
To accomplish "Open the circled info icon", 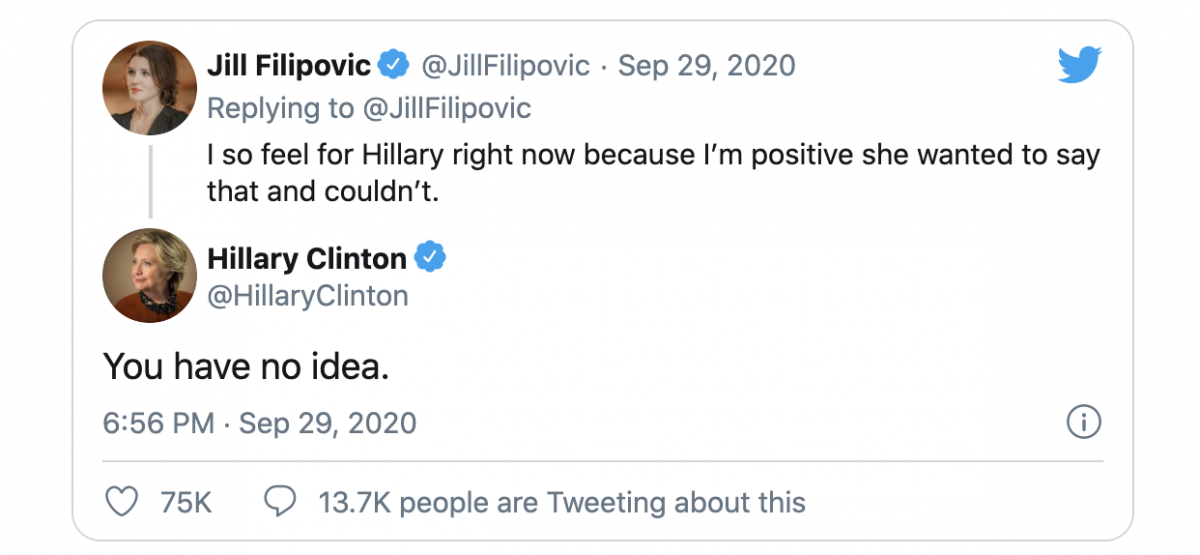I will (x=1083, y=423).
